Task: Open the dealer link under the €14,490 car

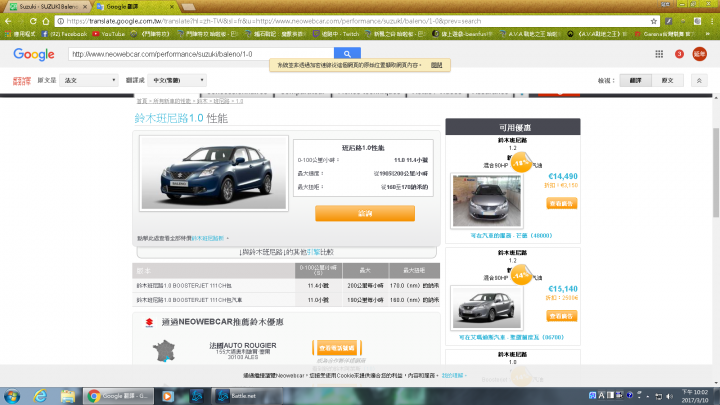Action: tap(511, 236)
